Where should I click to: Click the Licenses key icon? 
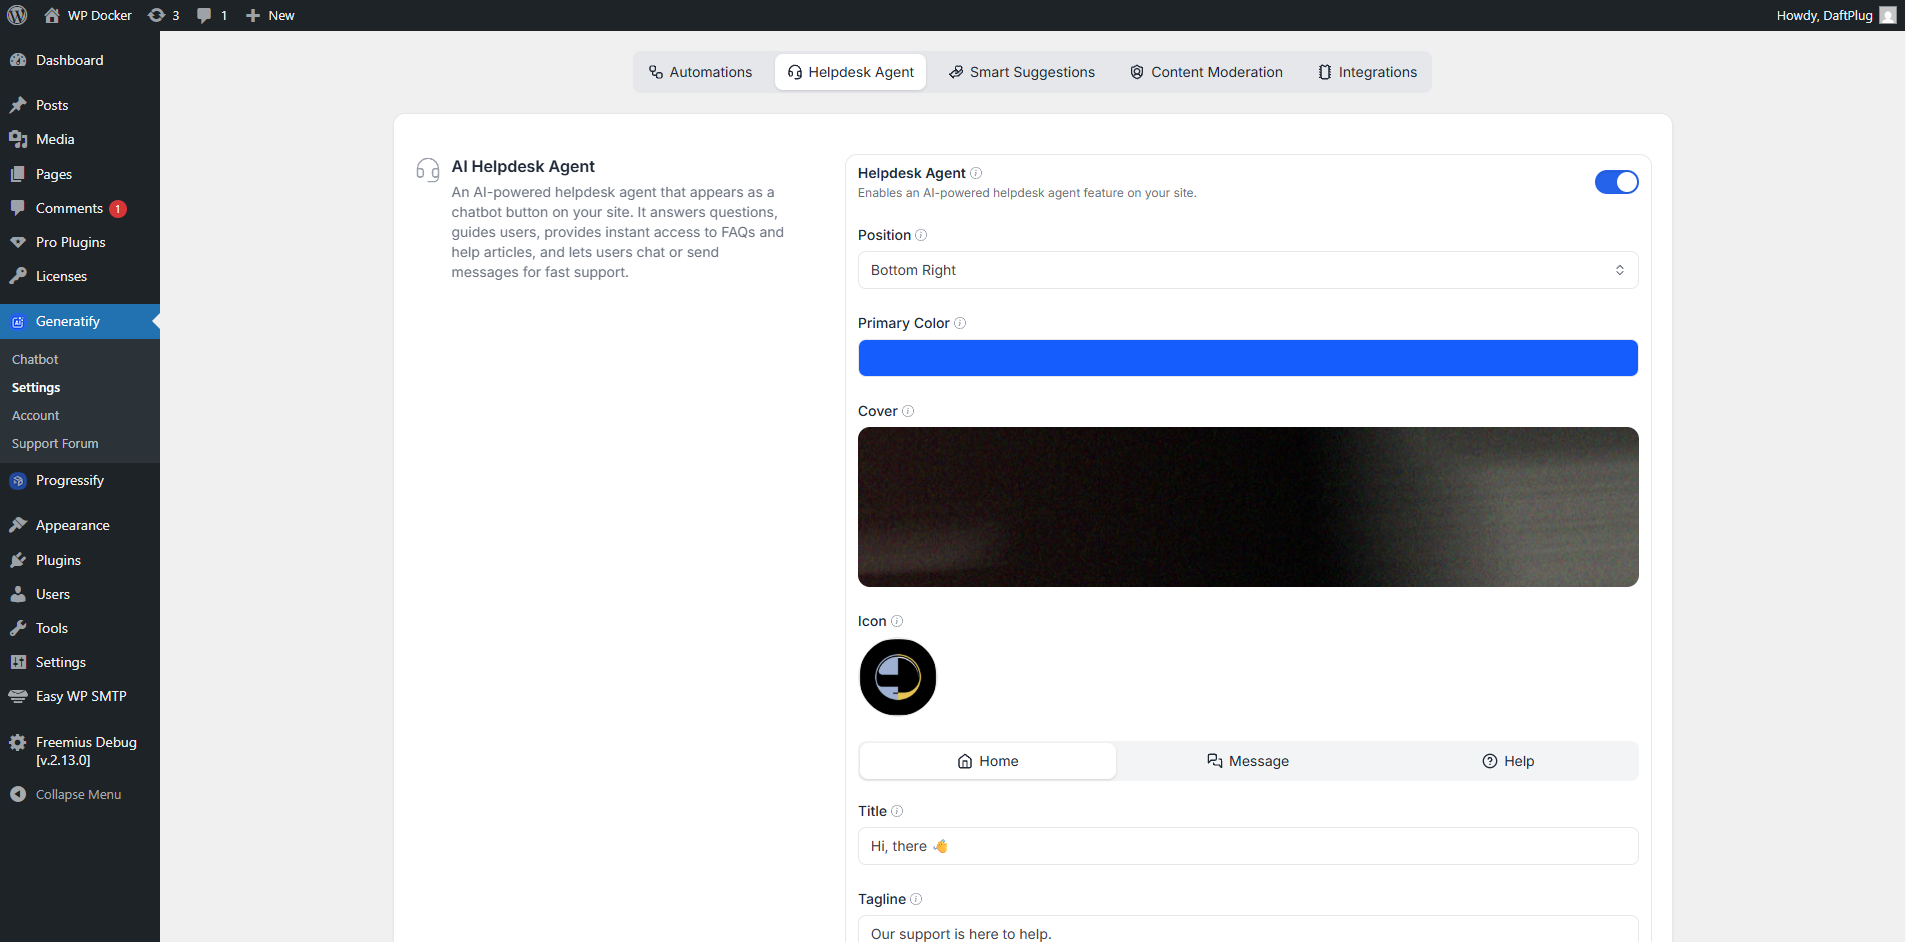(x=18, y=276)
